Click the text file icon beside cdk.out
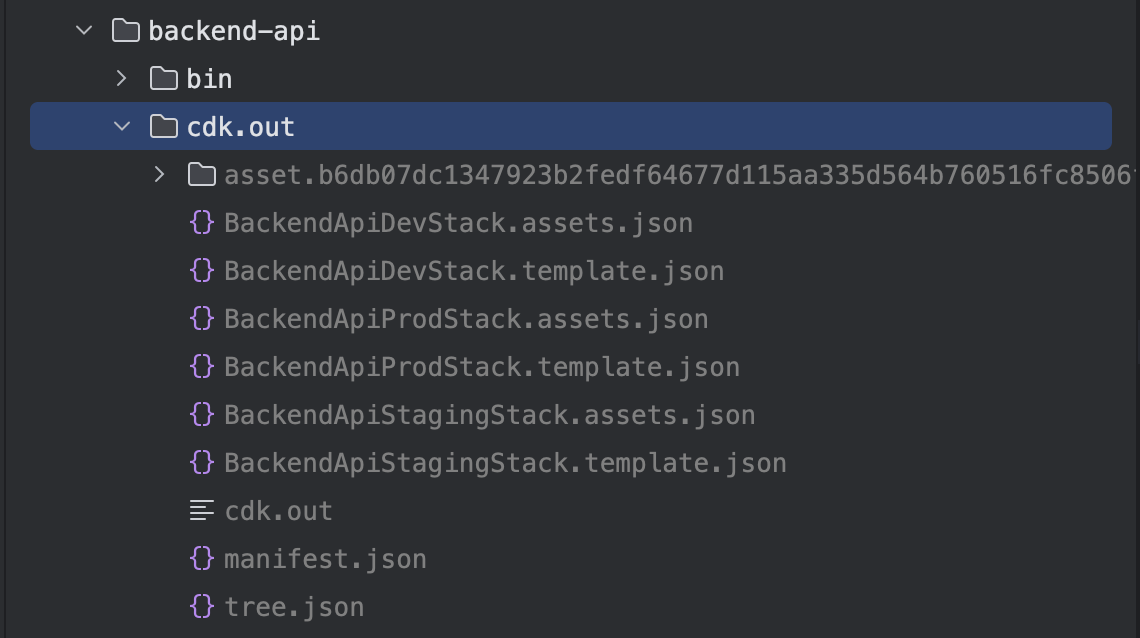Viewport: 1140px width, 638px height. tap(203, 511)
